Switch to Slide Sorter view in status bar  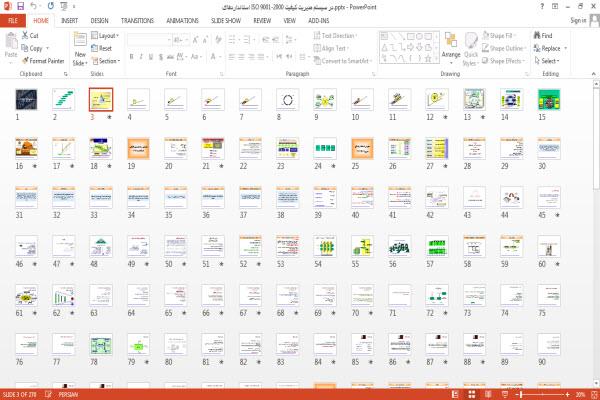472,394
